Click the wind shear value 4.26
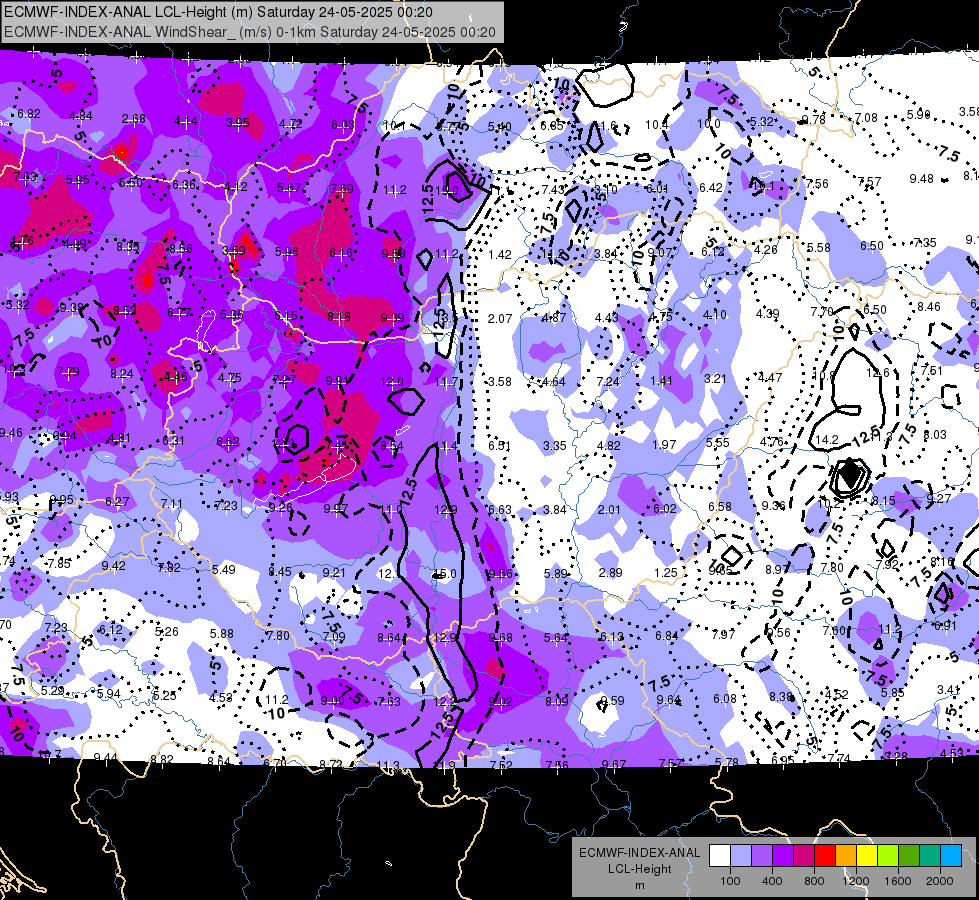The height and width of the screenshot is (900, 979). tap(765, 249)
